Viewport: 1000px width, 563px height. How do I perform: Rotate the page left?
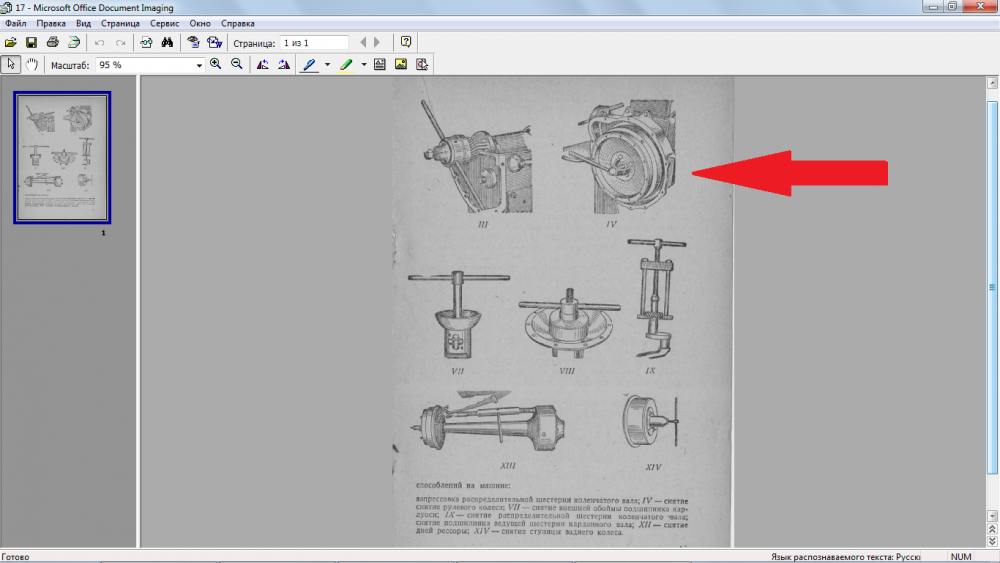pos(263,64)
